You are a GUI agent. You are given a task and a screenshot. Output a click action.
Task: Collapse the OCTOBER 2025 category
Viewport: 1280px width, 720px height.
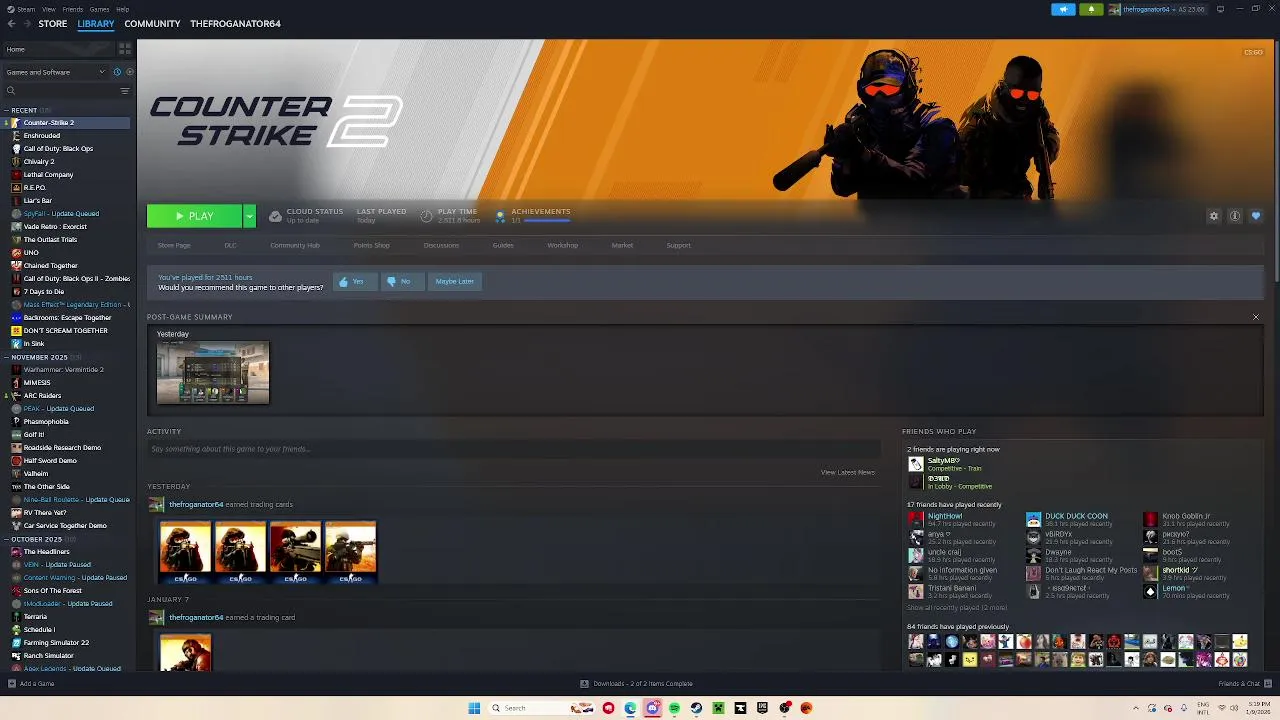tap(7, 539)
